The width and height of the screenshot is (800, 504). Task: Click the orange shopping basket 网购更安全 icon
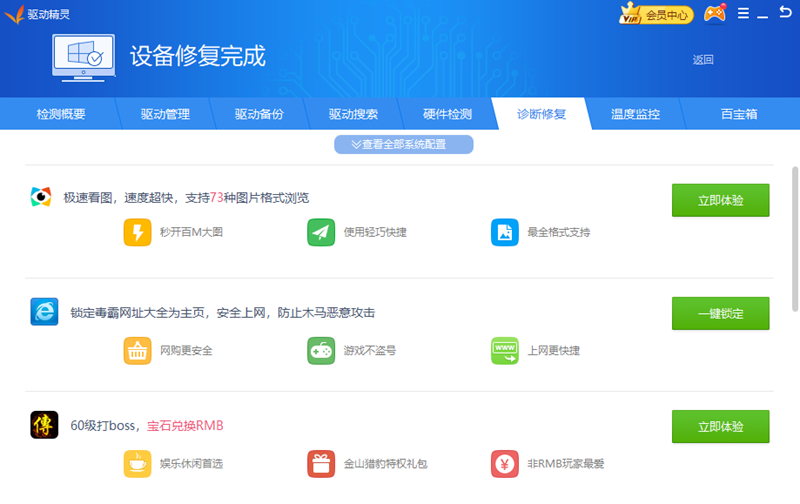pos(137,351)
